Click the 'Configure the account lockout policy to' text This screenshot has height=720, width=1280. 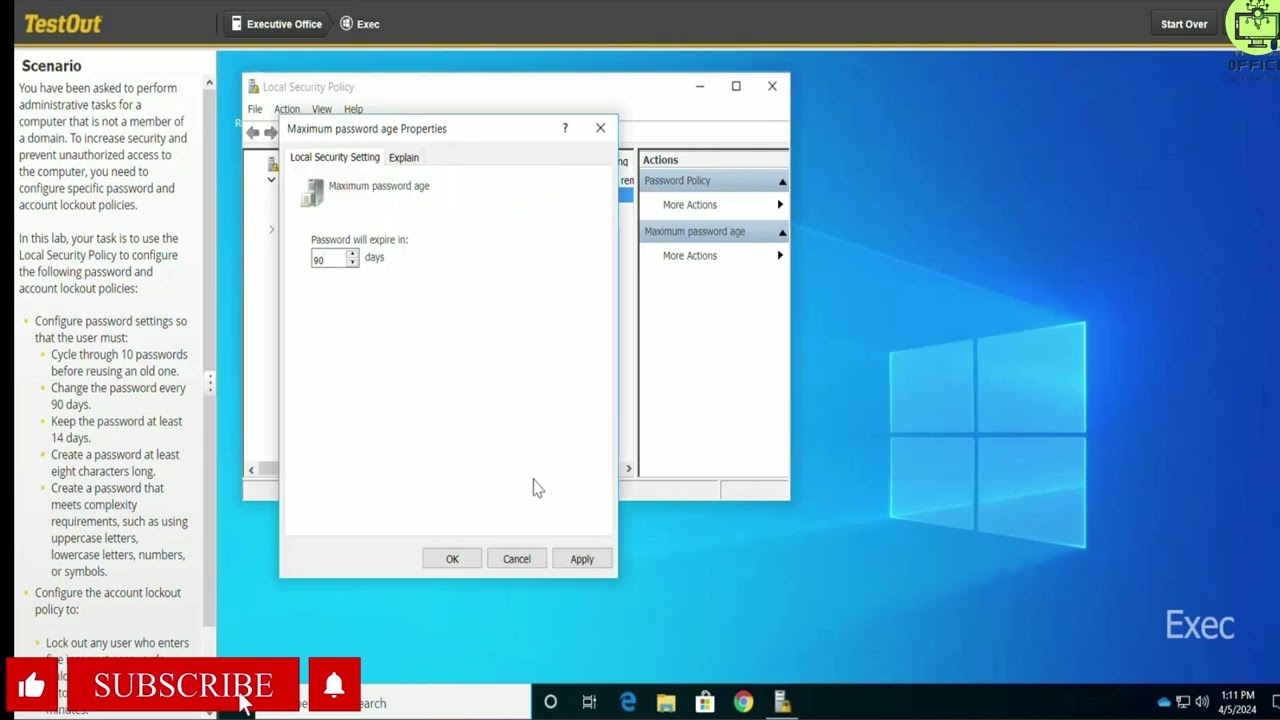[108, 601]
